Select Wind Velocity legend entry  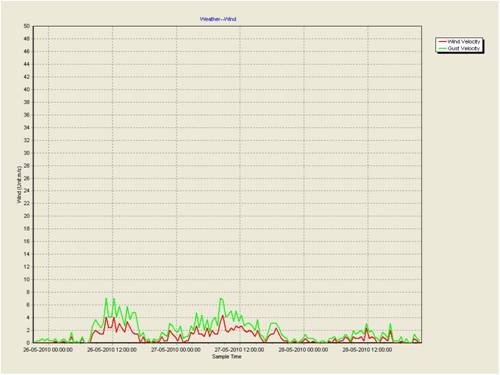tap(460, 42)
